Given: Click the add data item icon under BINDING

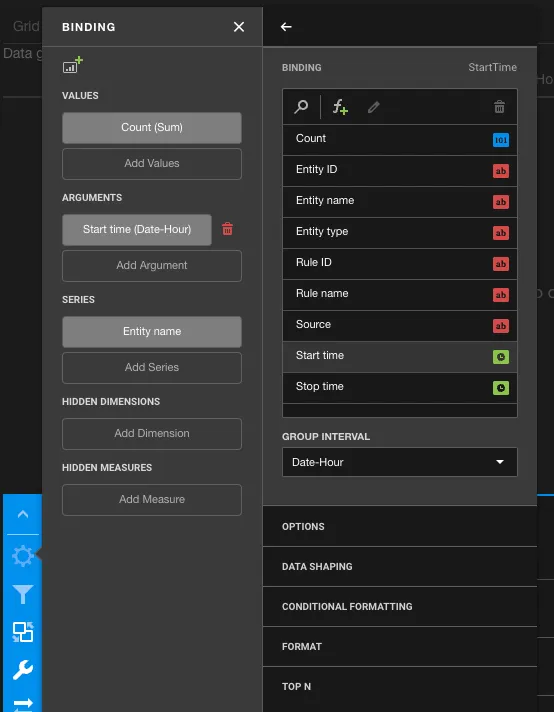Looking at the screenshot, I should coord(73,64).
